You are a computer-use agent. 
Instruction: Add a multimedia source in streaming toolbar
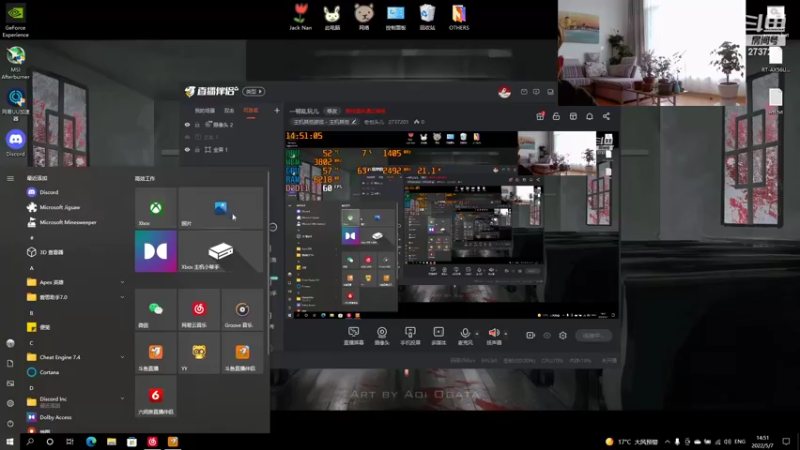pos(438,336)
